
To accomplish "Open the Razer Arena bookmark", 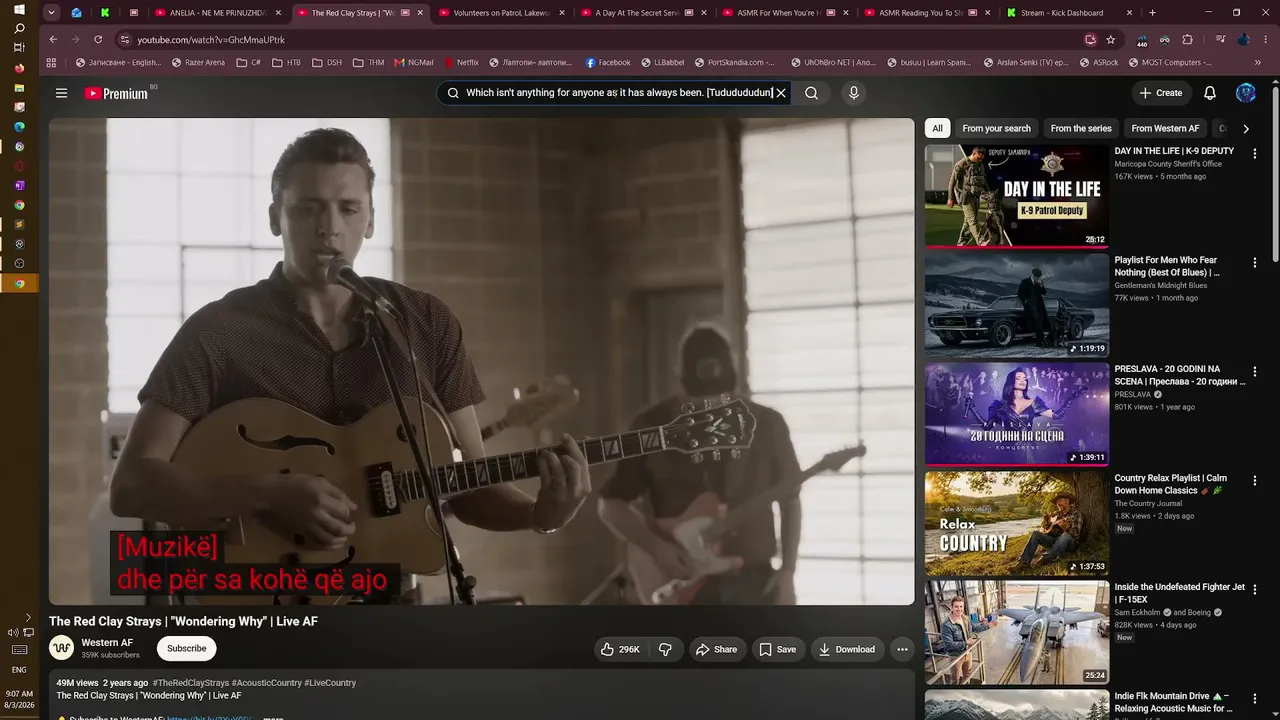I will pos(198,62).
